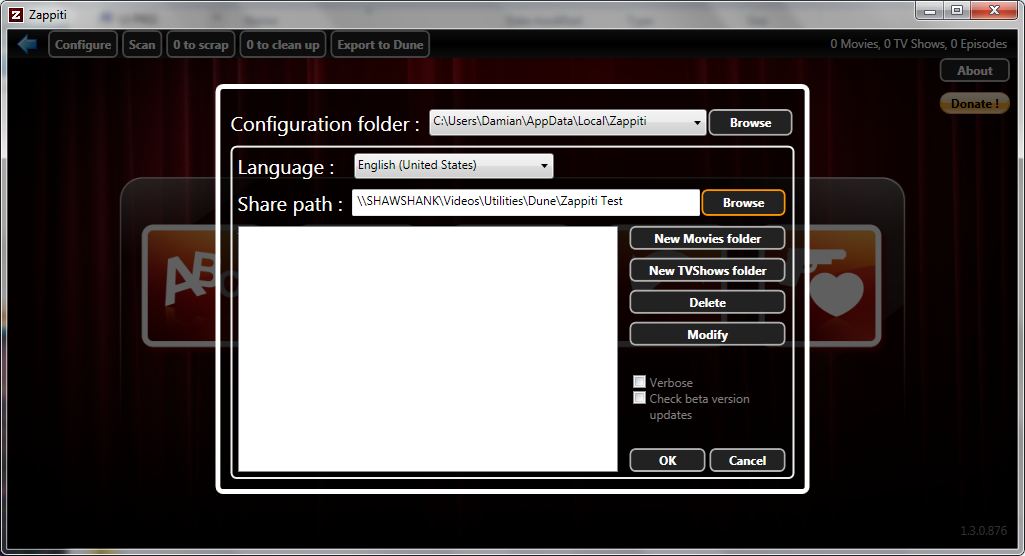The image size is (1025, 556).
Task: Maximize the Zappiti window
Action: point(957,10)
